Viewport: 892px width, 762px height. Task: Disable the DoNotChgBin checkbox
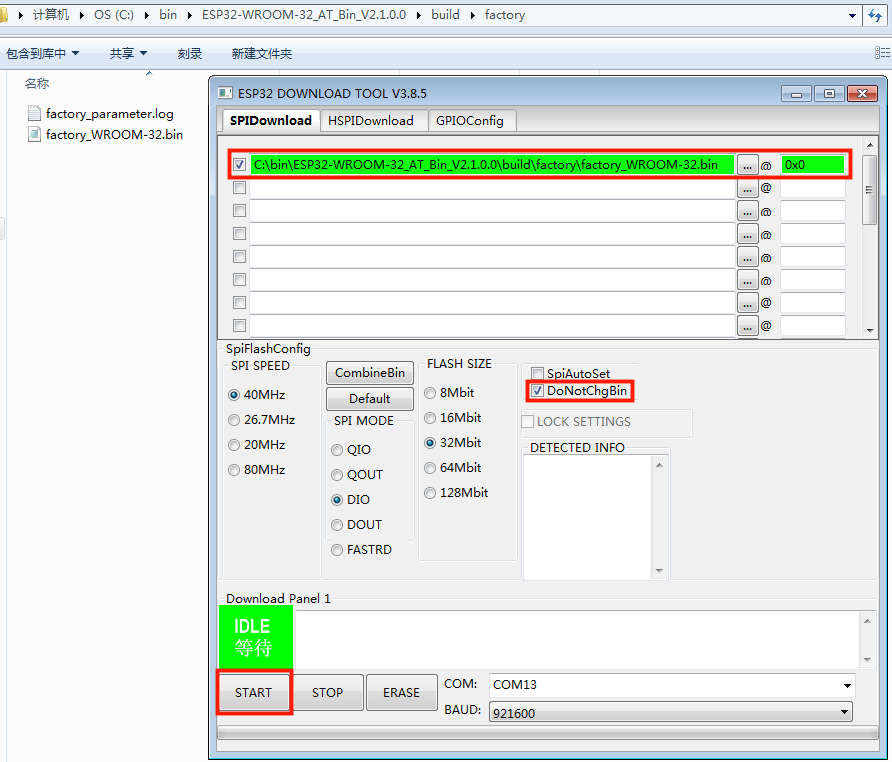tap(538, 391)
